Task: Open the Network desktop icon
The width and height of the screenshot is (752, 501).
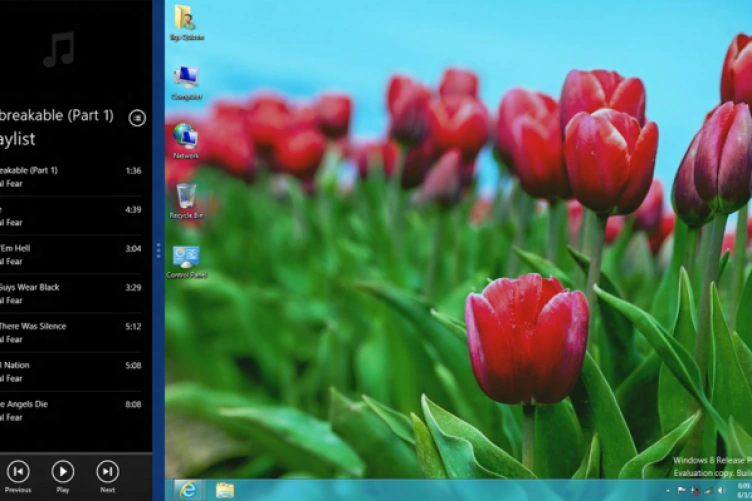Action: point(186,141)
